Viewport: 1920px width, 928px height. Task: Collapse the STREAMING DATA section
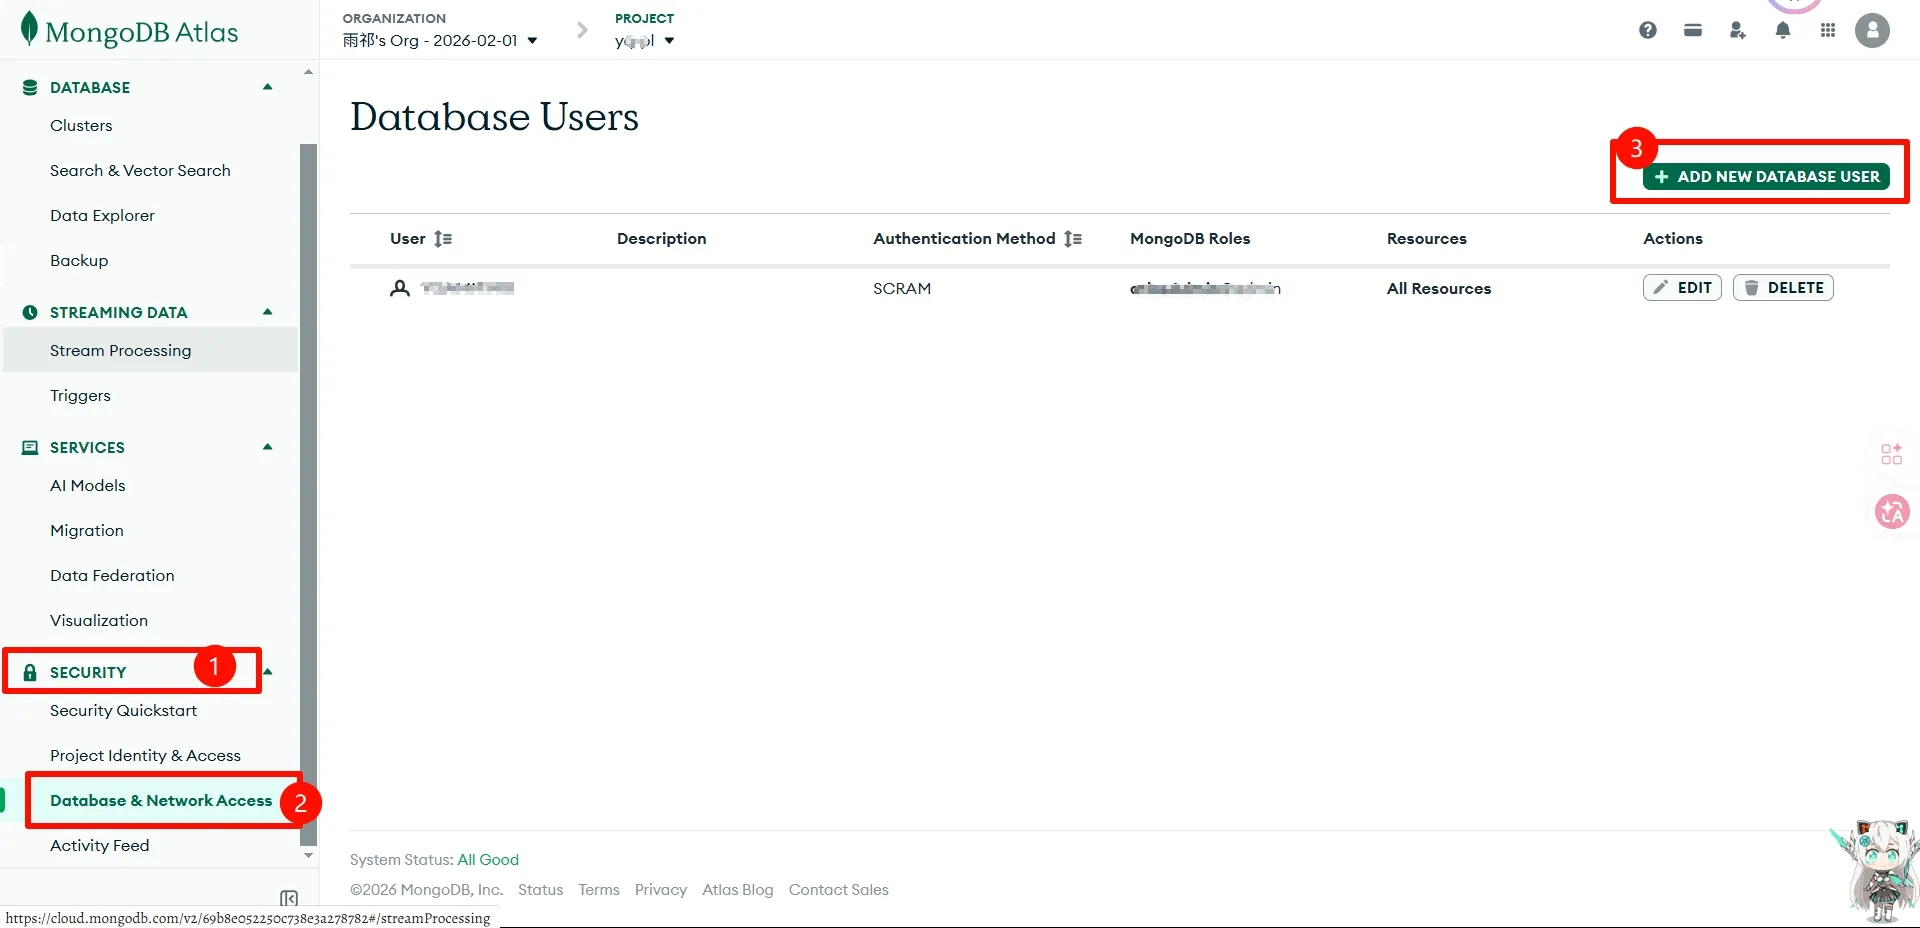(268, 312)
